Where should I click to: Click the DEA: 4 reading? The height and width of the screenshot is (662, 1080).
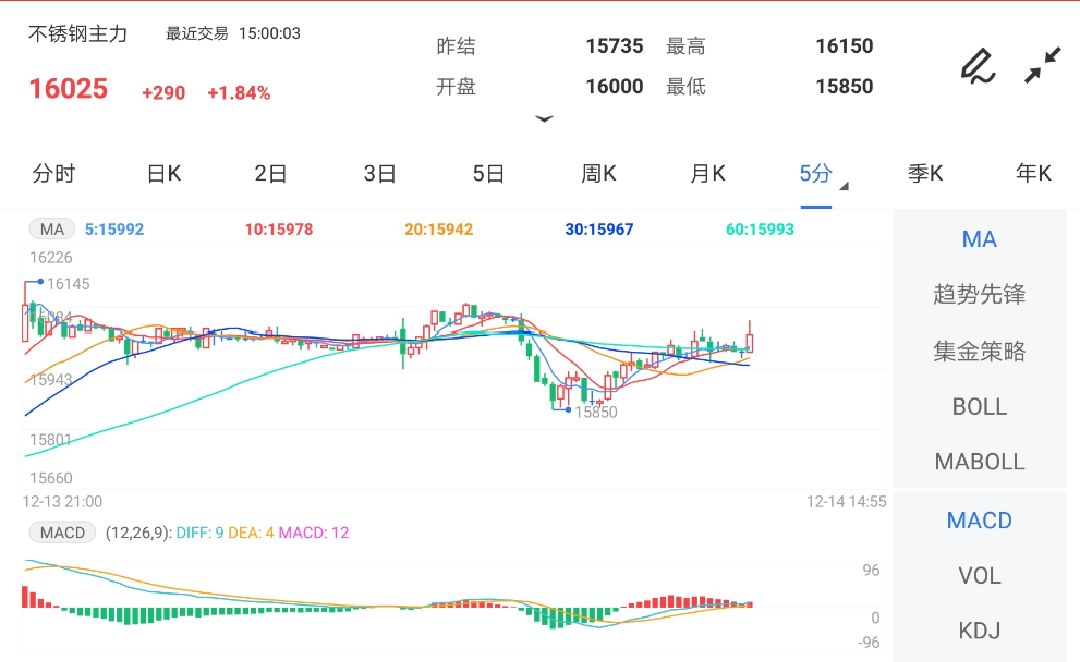click(x=251, y=532)
